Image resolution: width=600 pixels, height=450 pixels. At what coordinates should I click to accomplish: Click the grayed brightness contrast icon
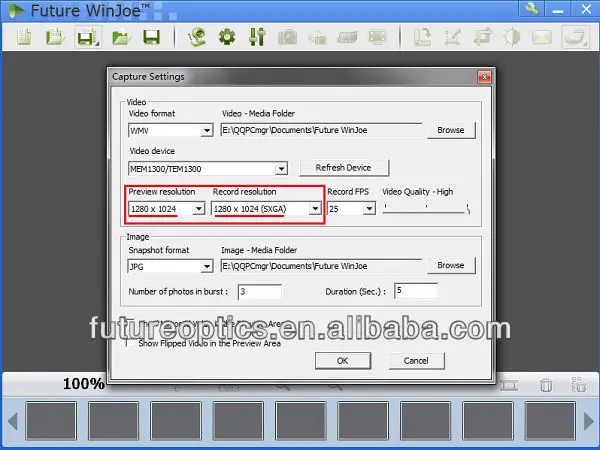pos(512,38)
